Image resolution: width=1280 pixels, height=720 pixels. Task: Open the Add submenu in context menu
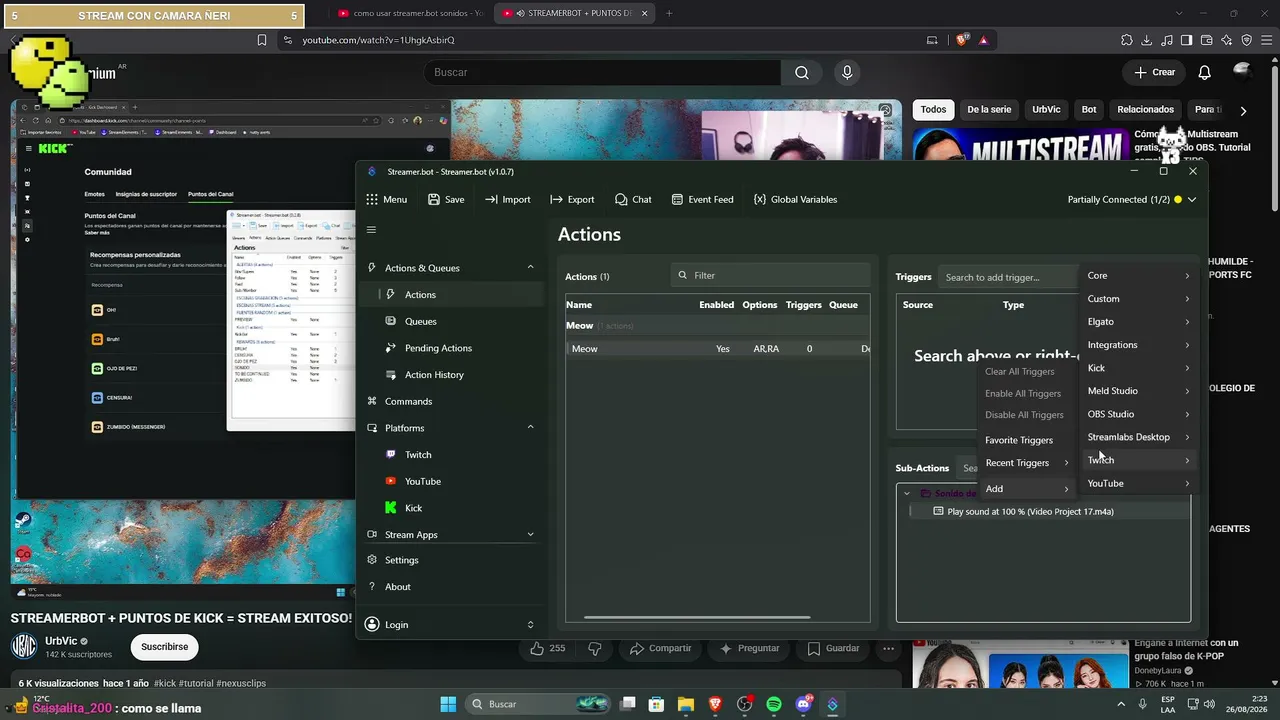coord(1027,489)
